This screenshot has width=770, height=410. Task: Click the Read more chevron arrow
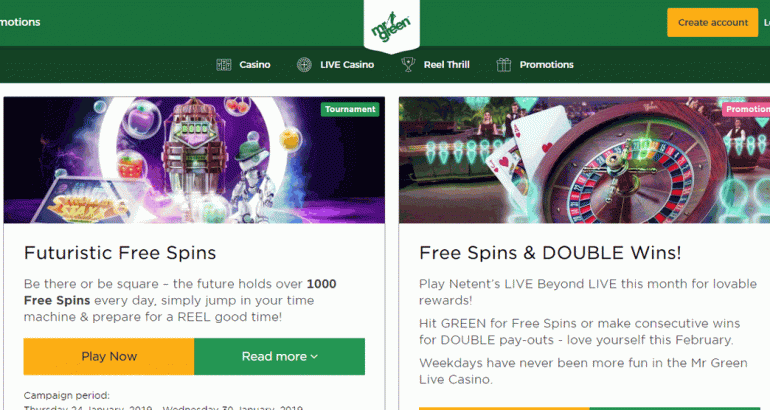pyautogui.click(x=314, y=357)
